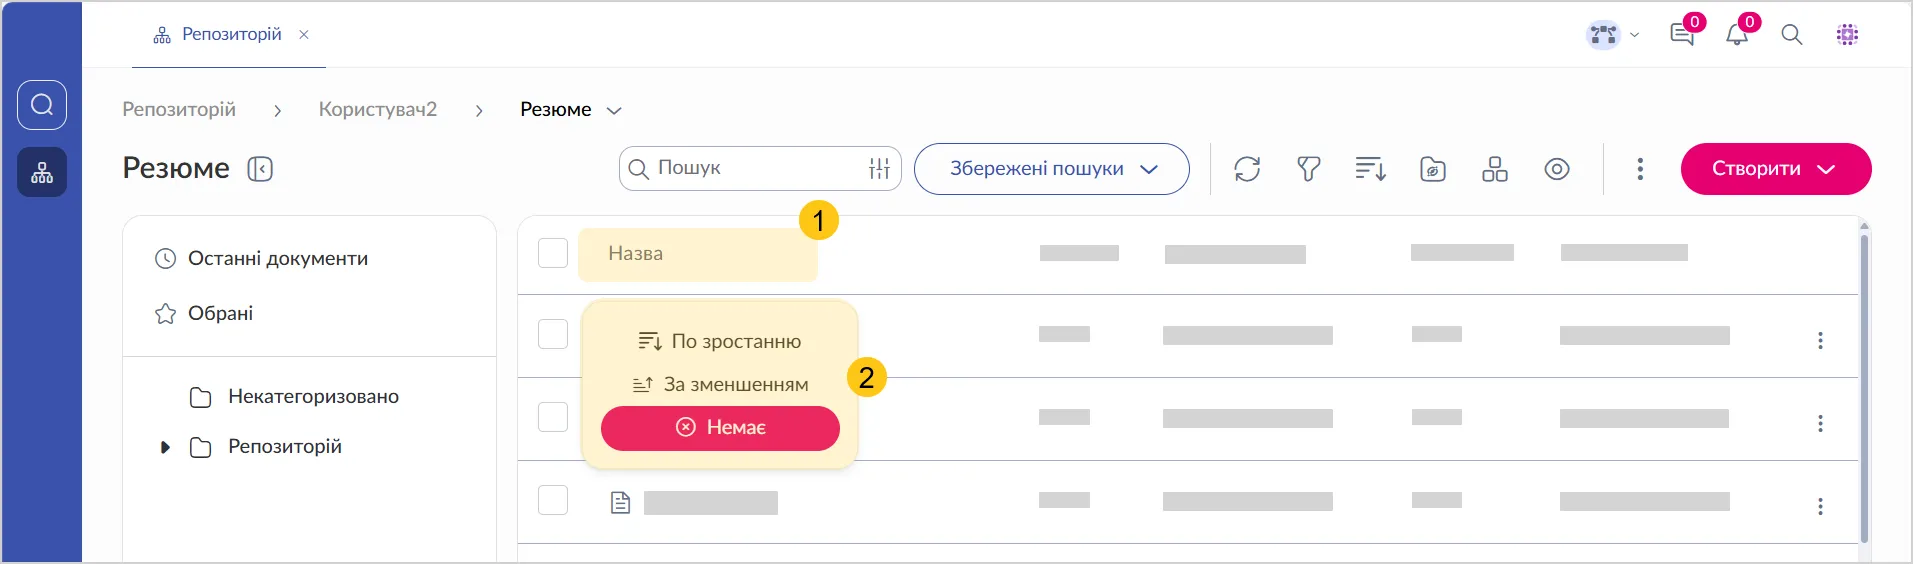The width and height of the screenshot is (1913, 564).
Task: Collapse the side panel next to Резюме
Action: click(260, 169)
